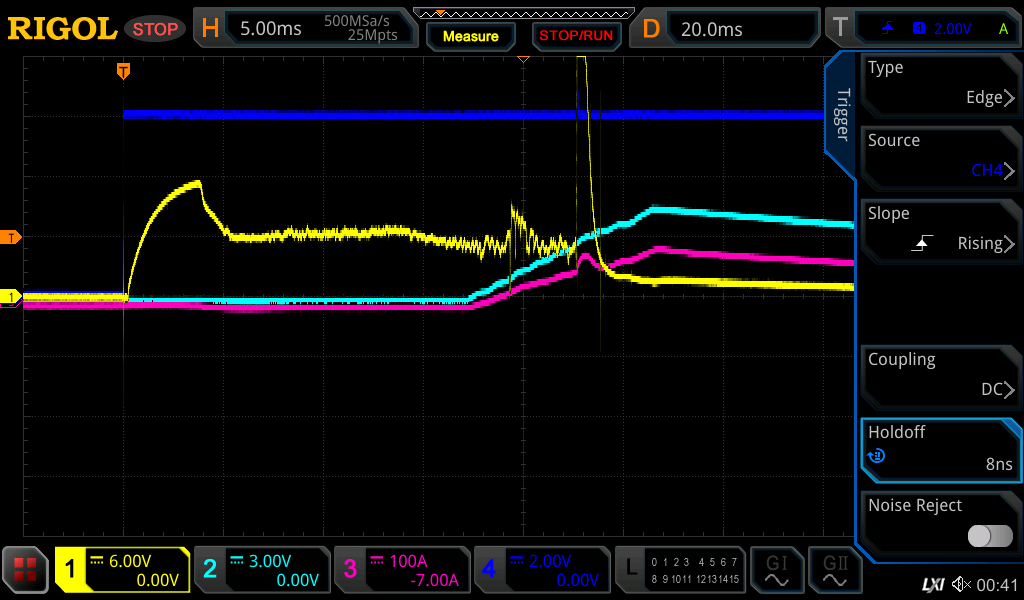Click the RIGOL logo
This screenshot has width=1024, height=600.
(62, 29)
